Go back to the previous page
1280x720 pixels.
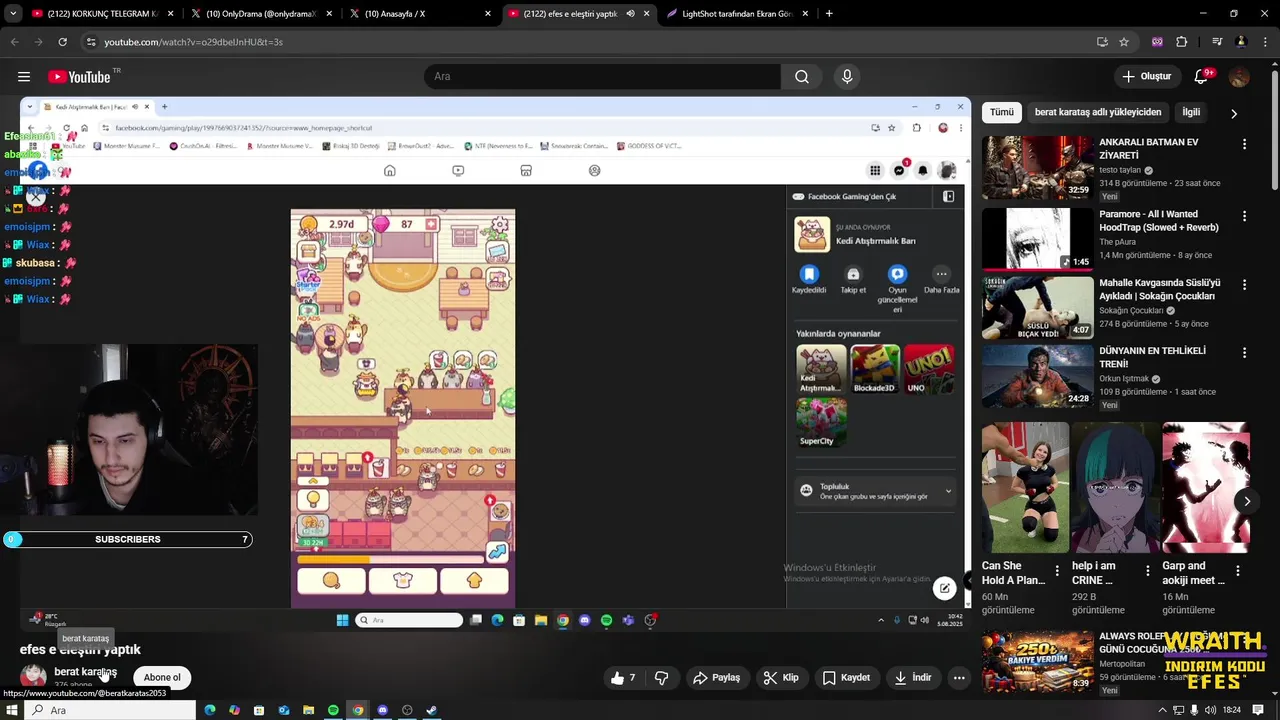point(14,42)
